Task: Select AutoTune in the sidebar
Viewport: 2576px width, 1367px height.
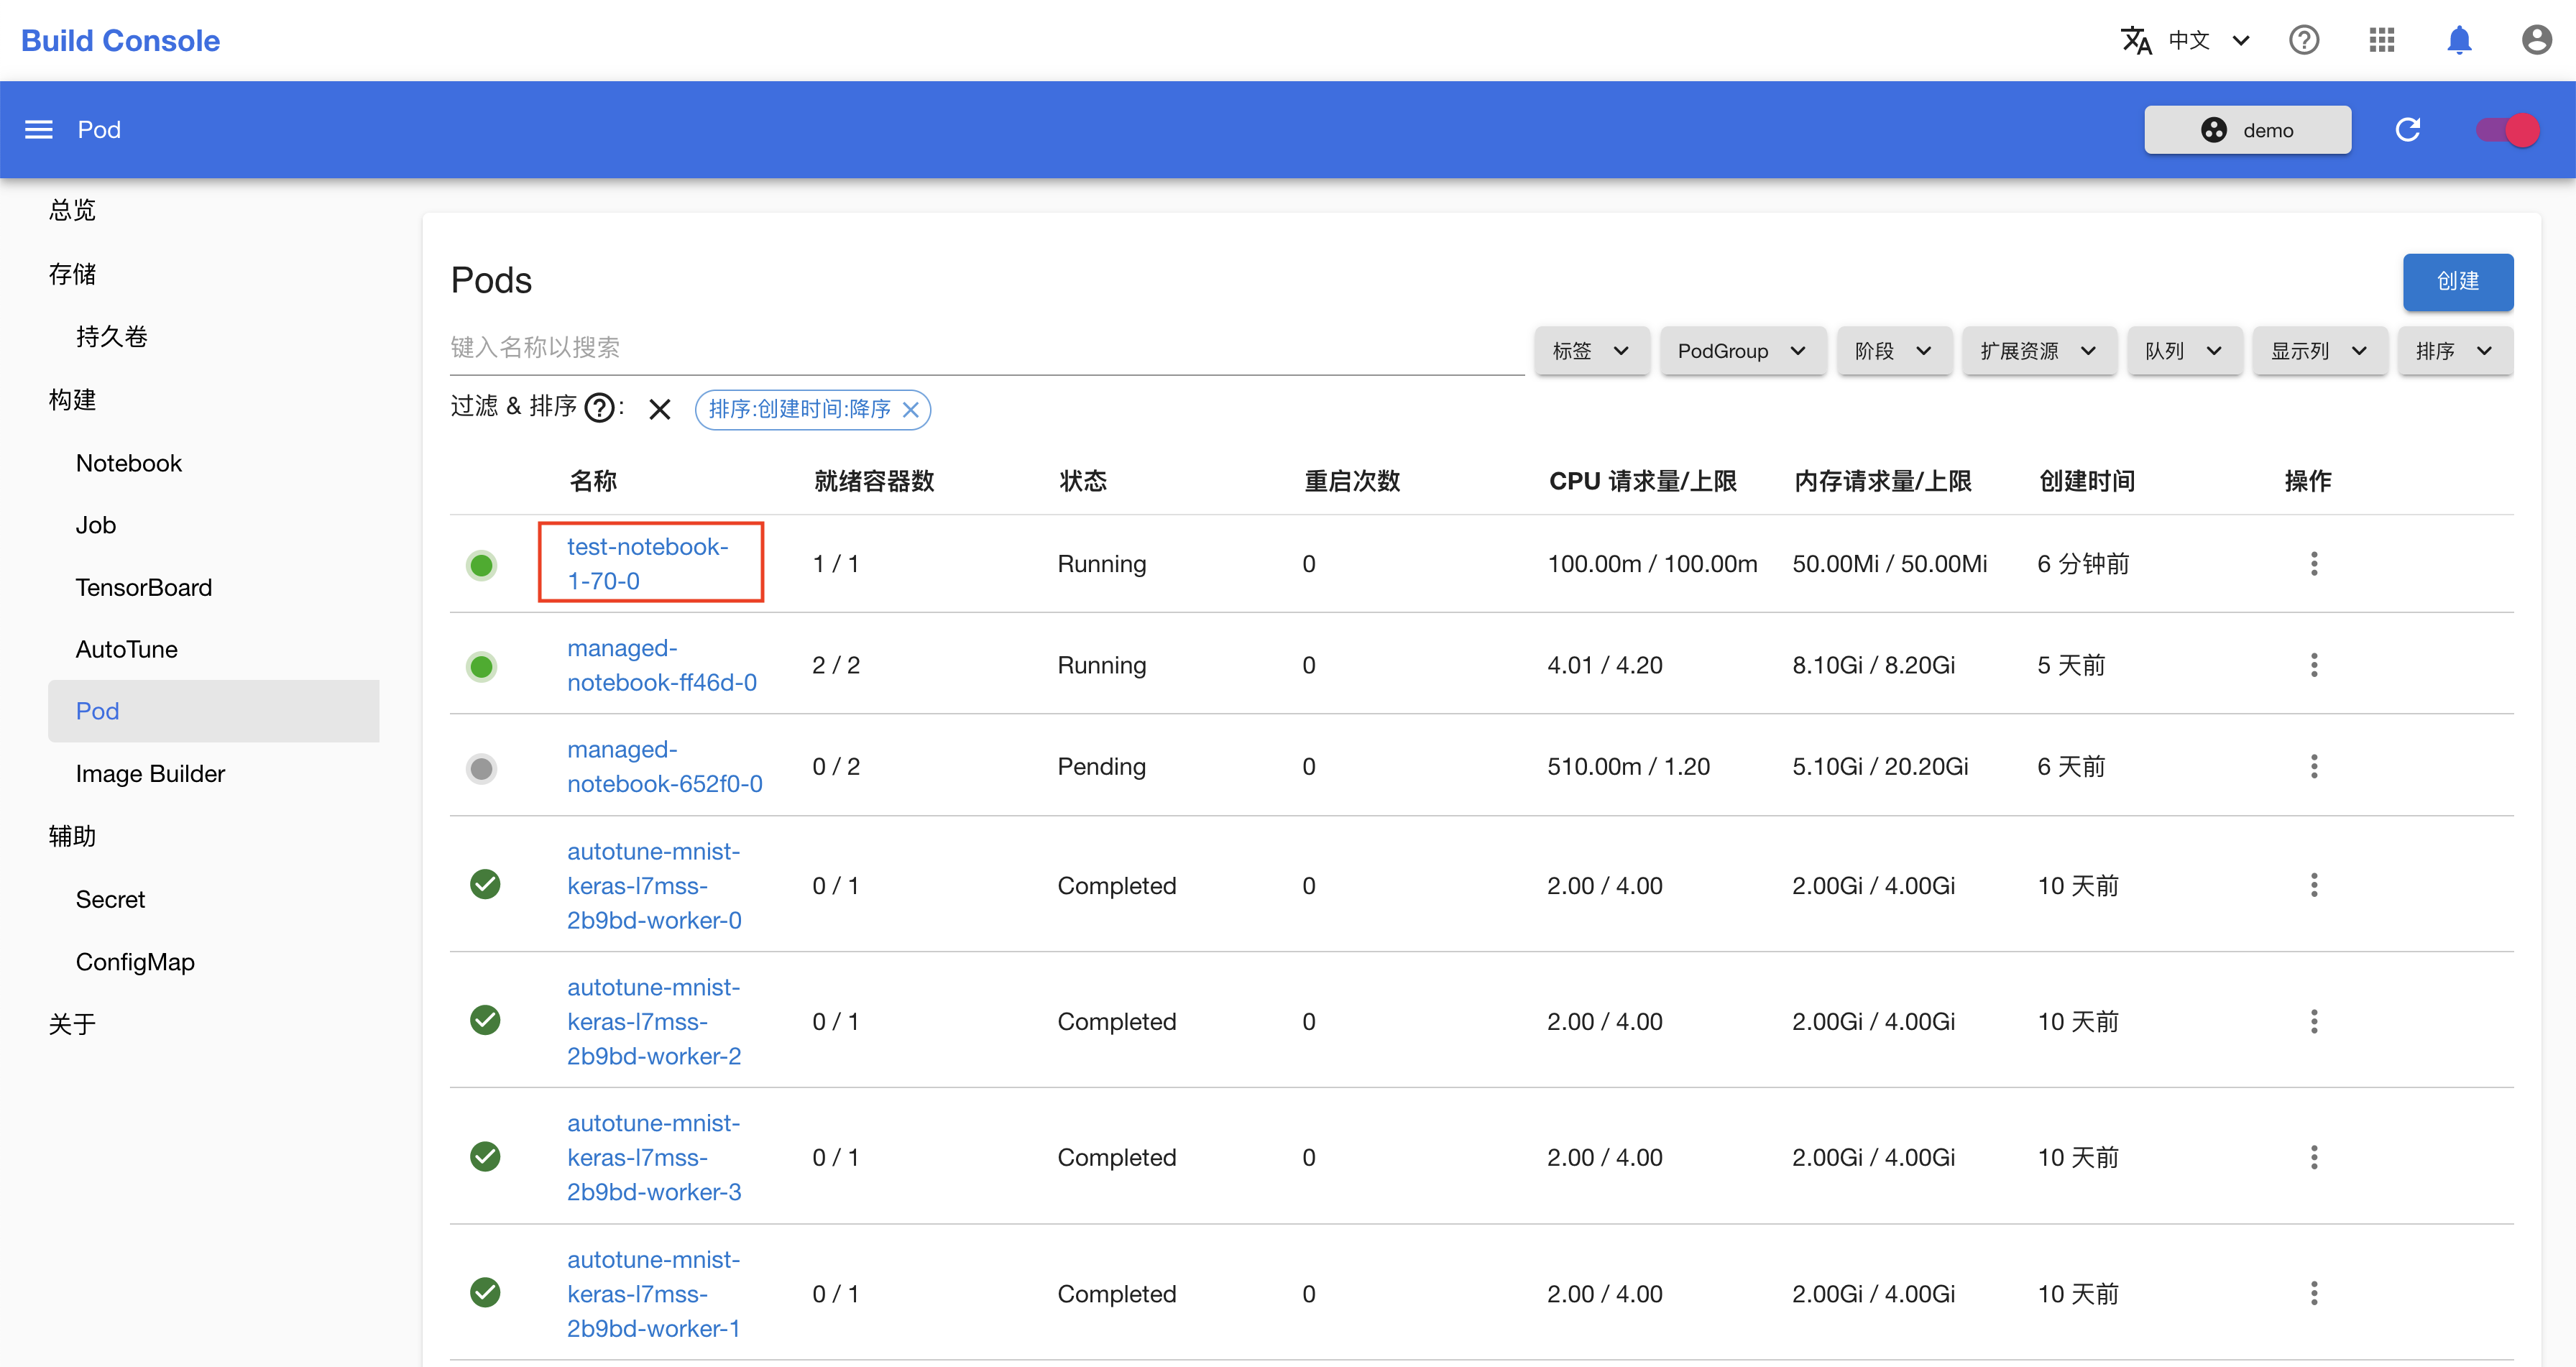Action: point(127,649)
